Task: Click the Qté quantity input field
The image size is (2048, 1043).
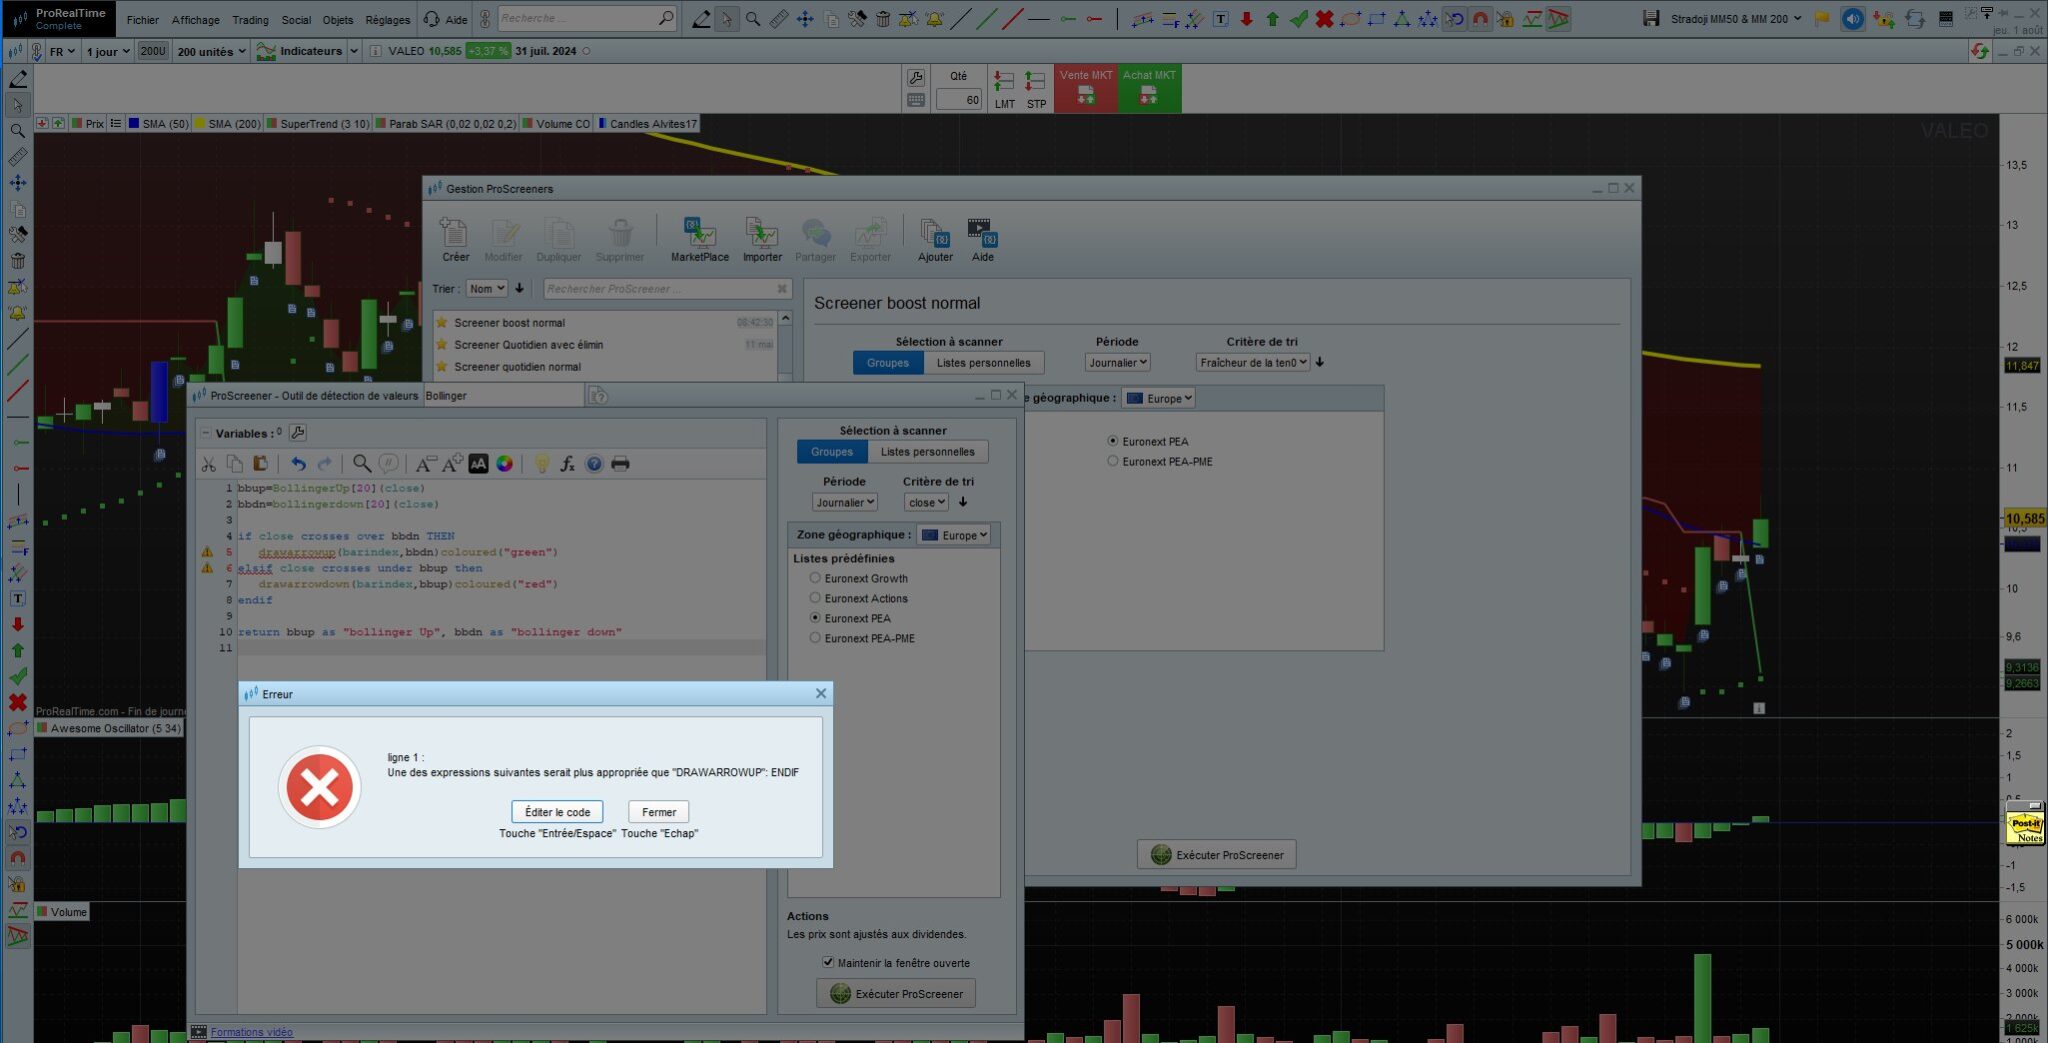Action: click(959, 100)
